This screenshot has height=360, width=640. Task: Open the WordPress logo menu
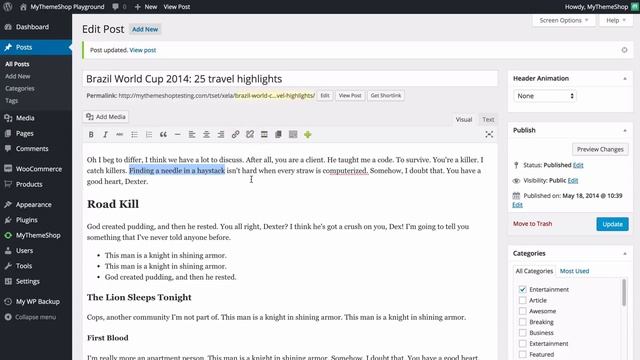(8, 7)
